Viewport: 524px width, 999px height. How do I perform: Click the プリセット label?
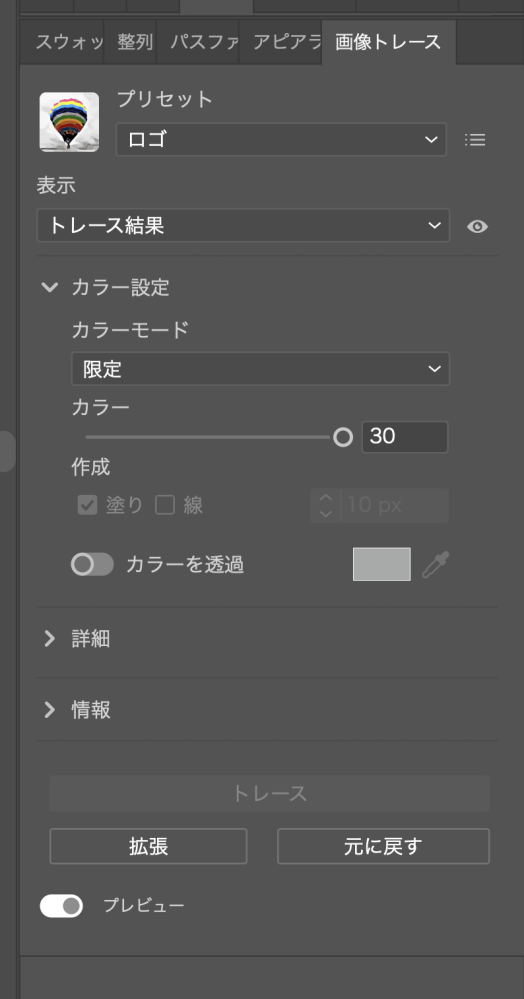(x=164, y=100)
